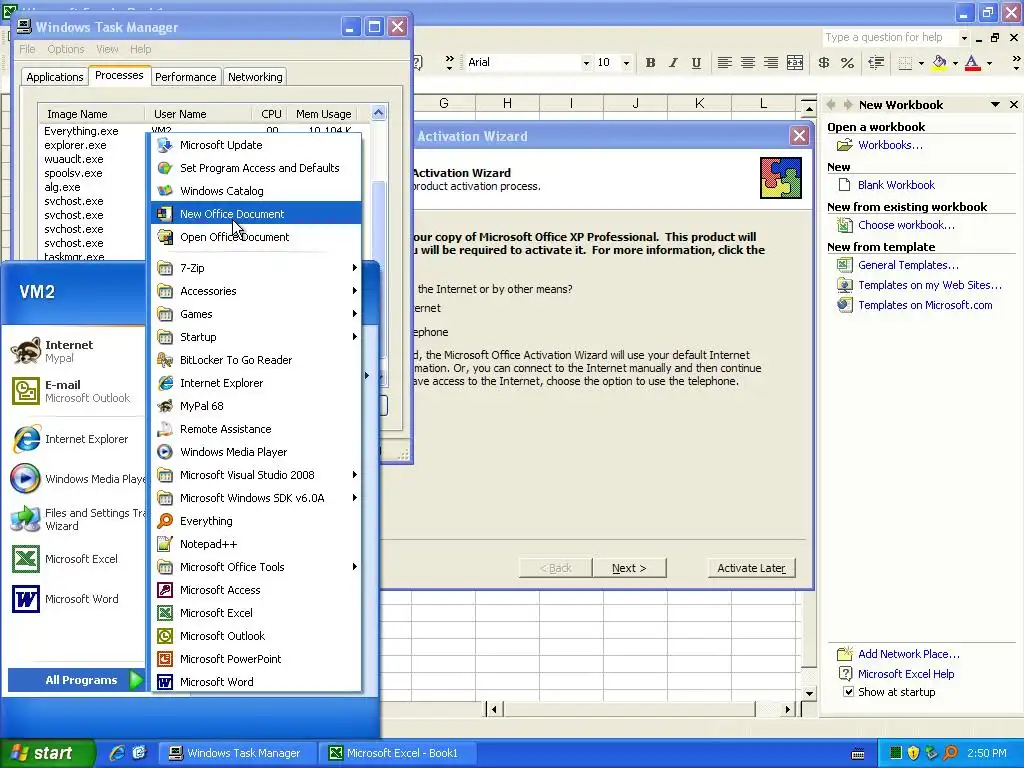1024x768 pixels.
Task: Open the font size dropdown showing 10
Action: (626, 63)
